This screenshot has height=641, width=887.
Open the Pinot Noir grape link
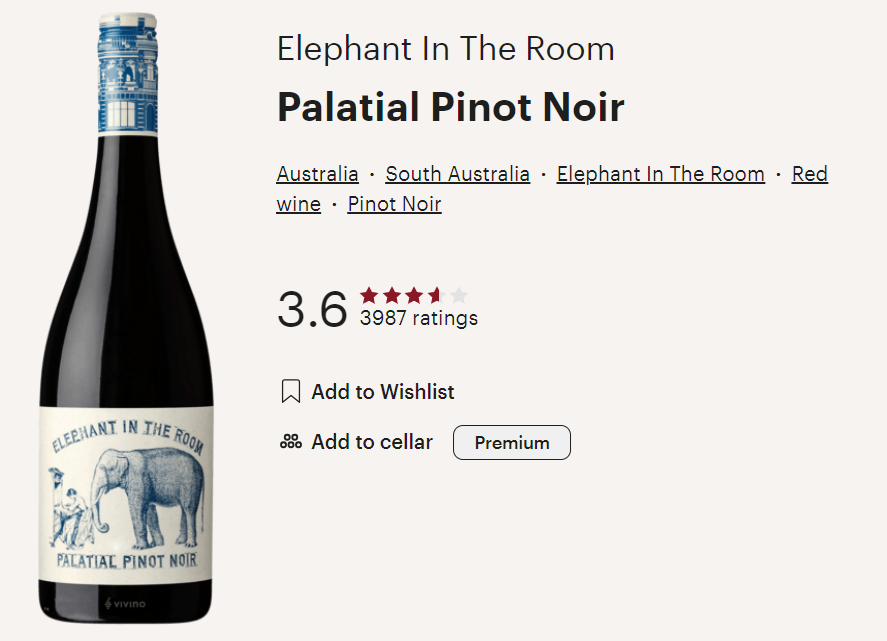(x=394, y=204)
